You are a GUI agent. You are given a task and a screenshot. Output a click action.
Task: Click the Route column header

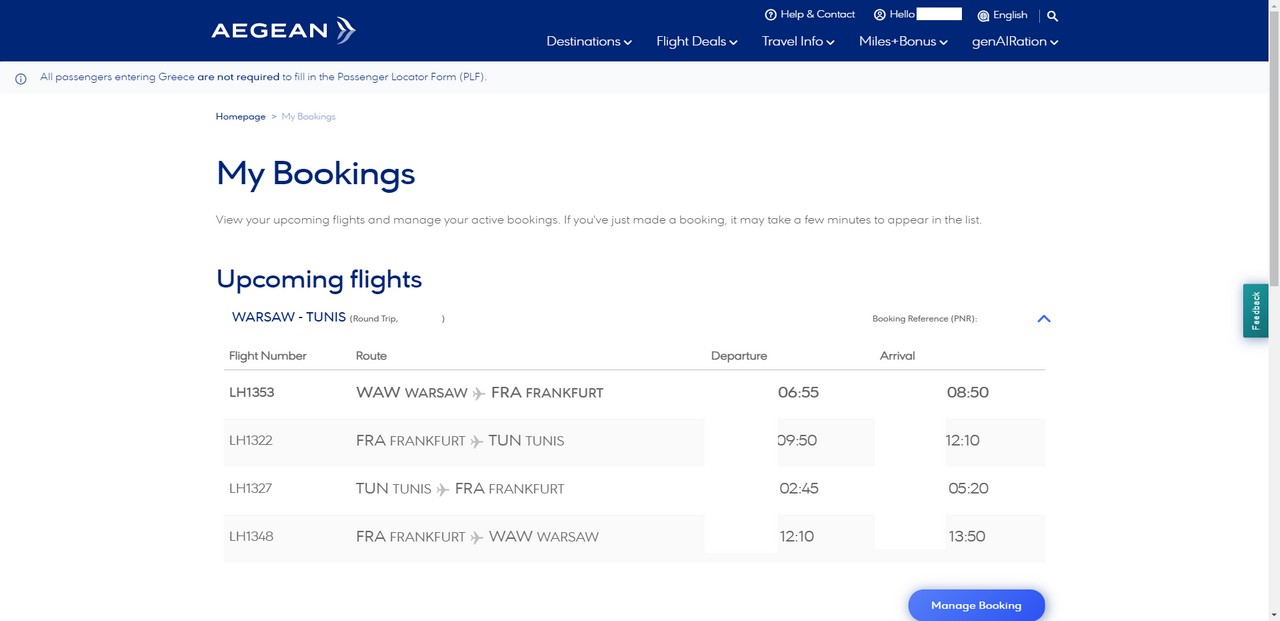[371, 356]
